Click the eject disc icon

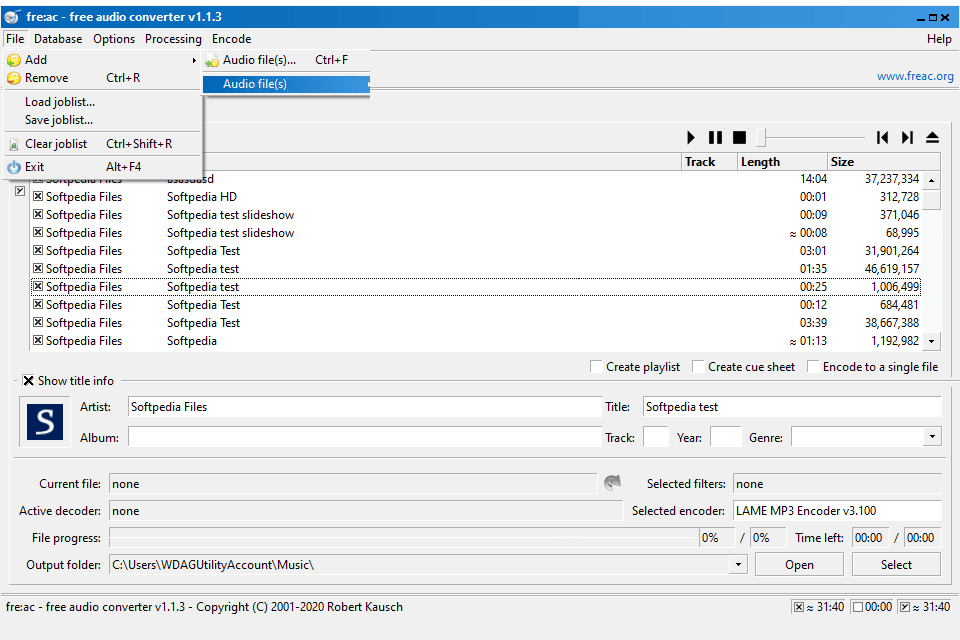[x=932, y=138]
